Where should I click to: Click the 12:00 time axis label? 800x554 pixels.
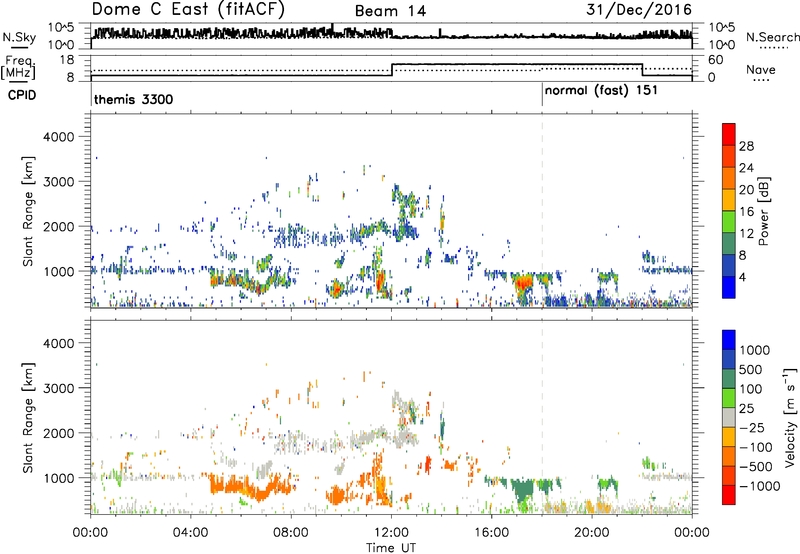[x=391, y=533]
